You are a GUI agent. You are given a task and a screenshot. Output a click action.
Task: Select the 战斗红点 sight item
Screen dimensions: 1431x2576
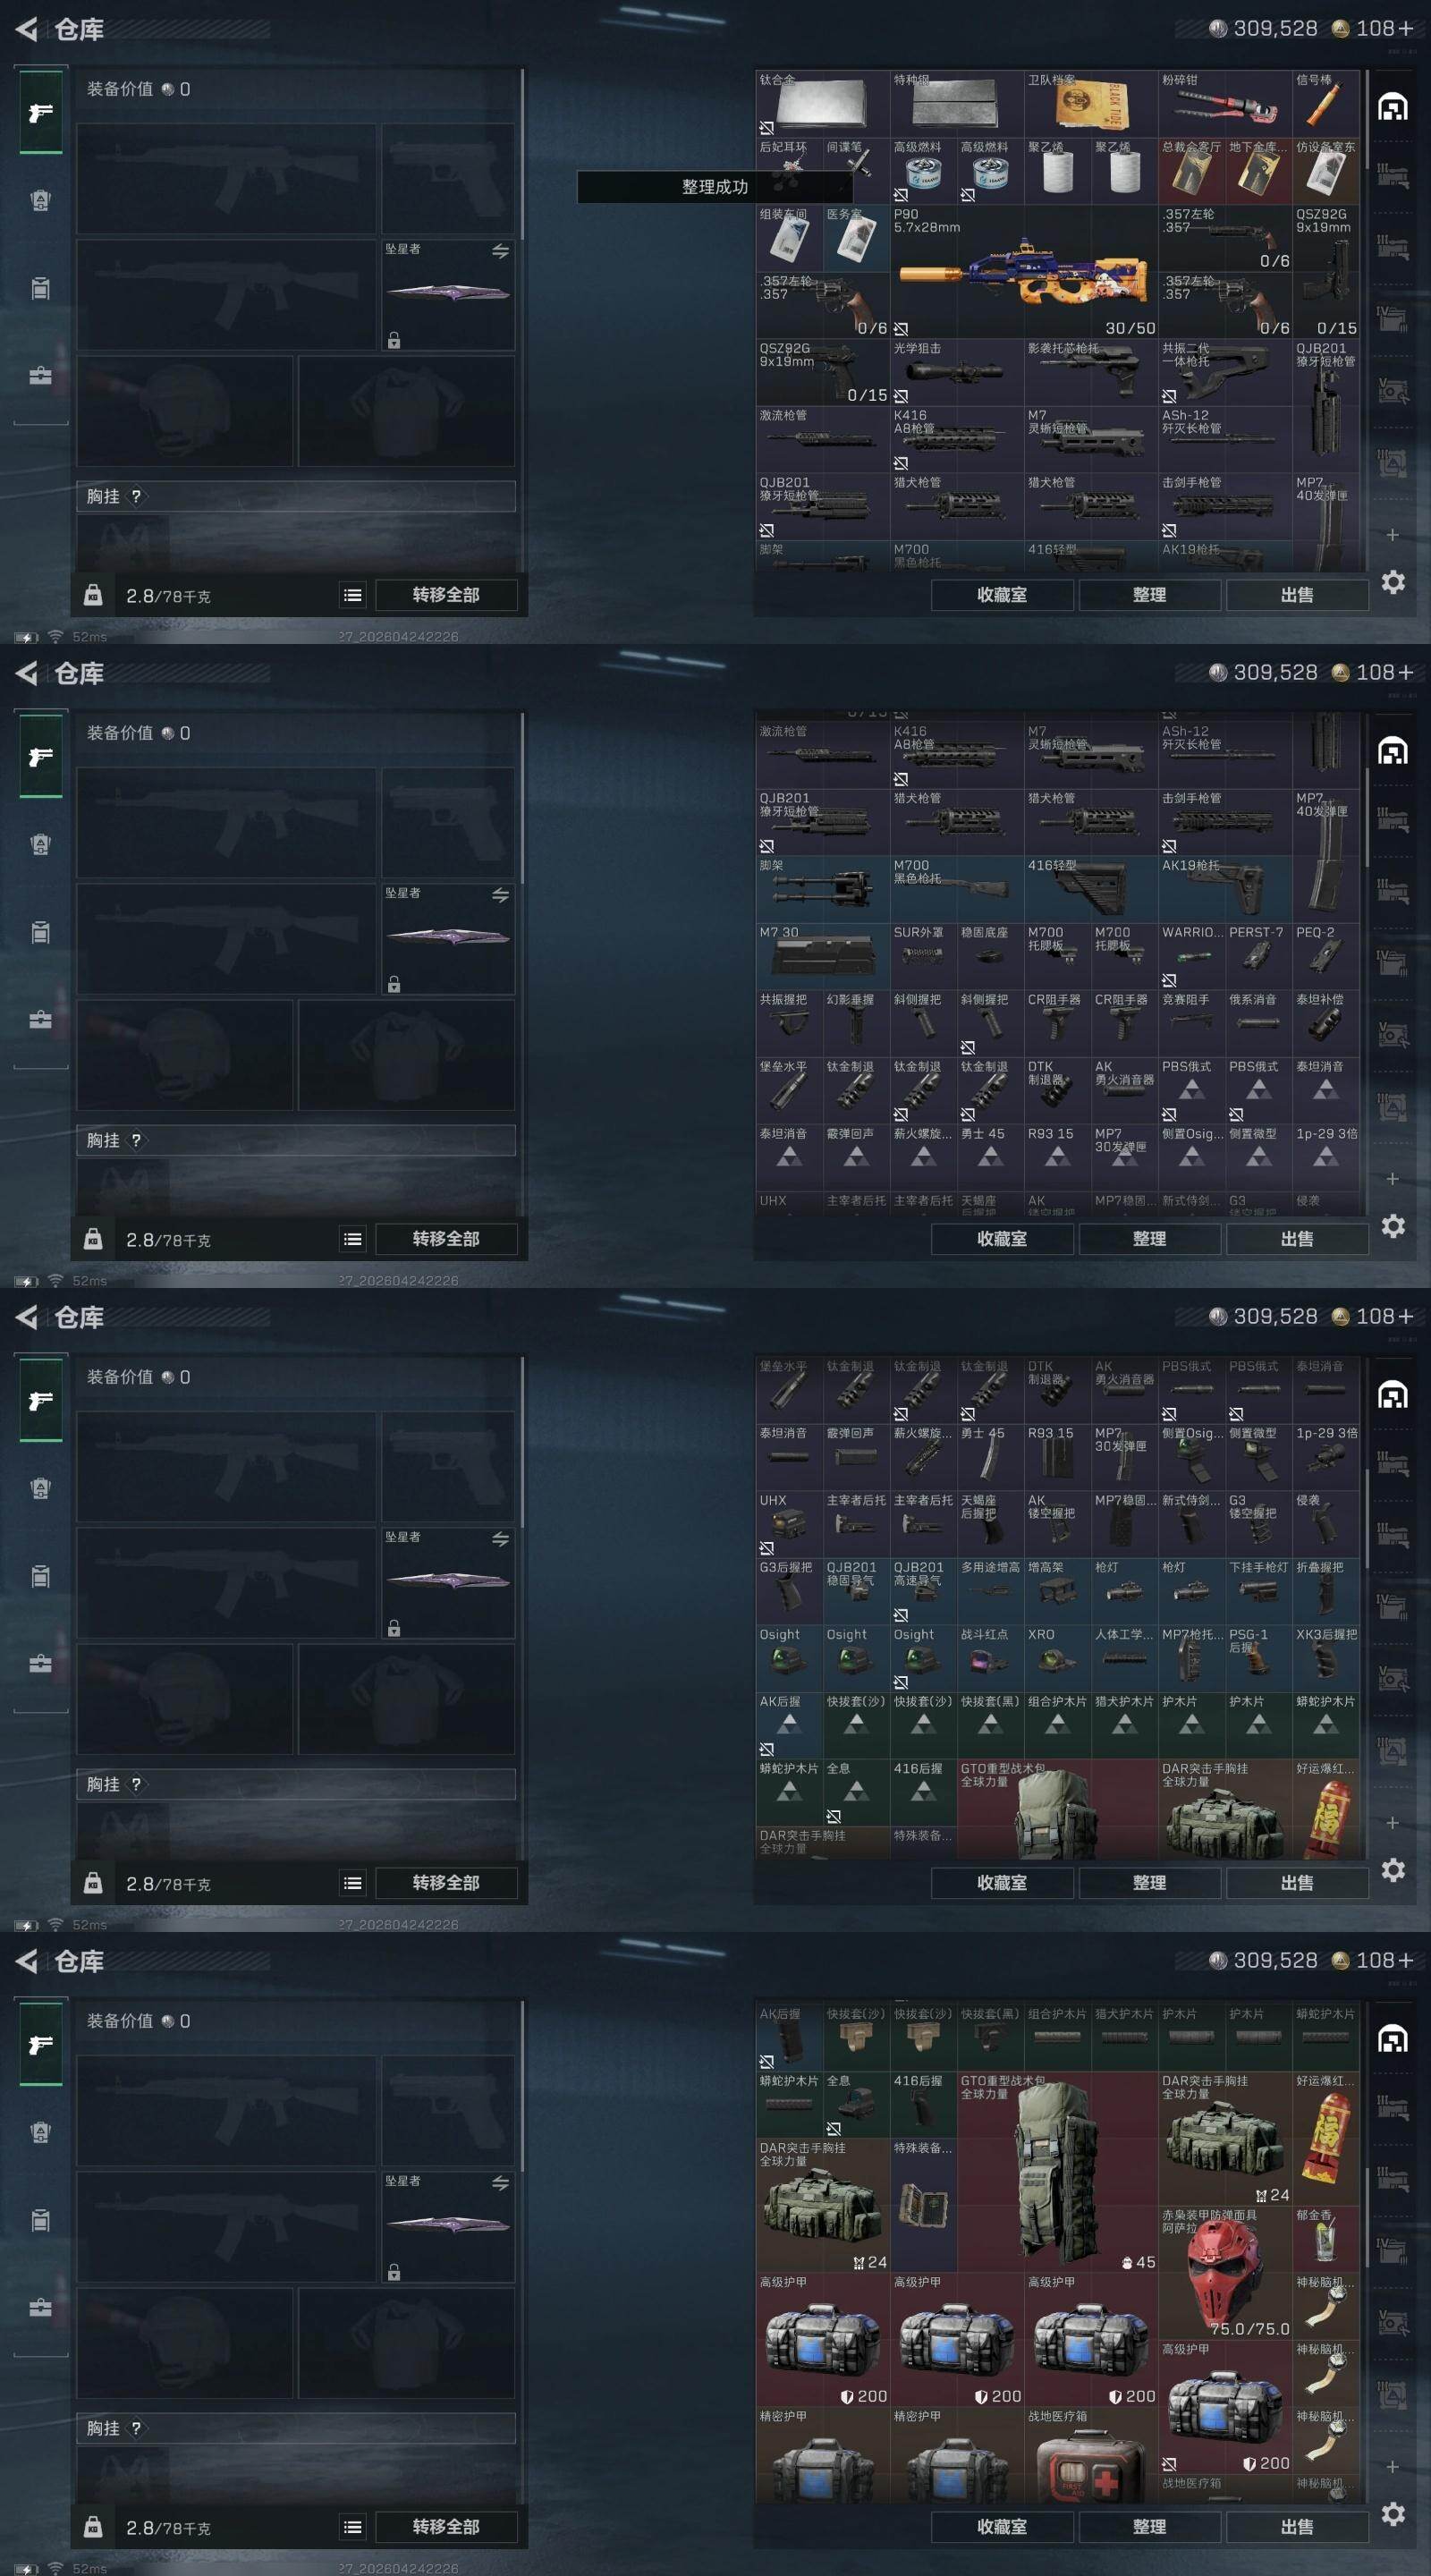[990, 1658]
